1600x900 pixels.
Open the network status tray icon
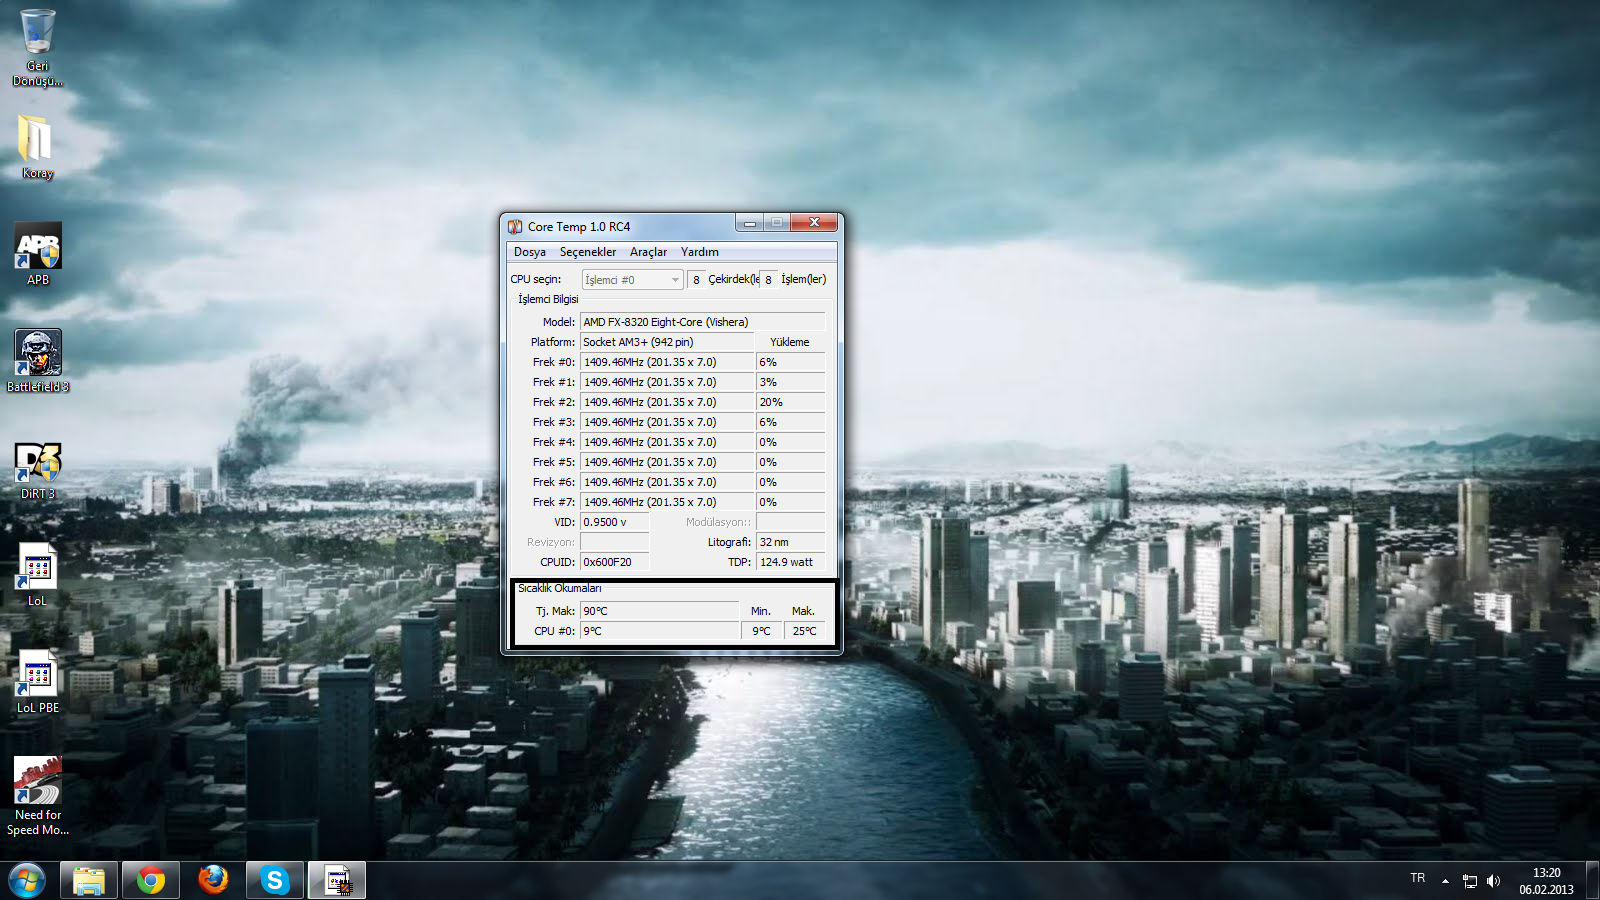1470,881
